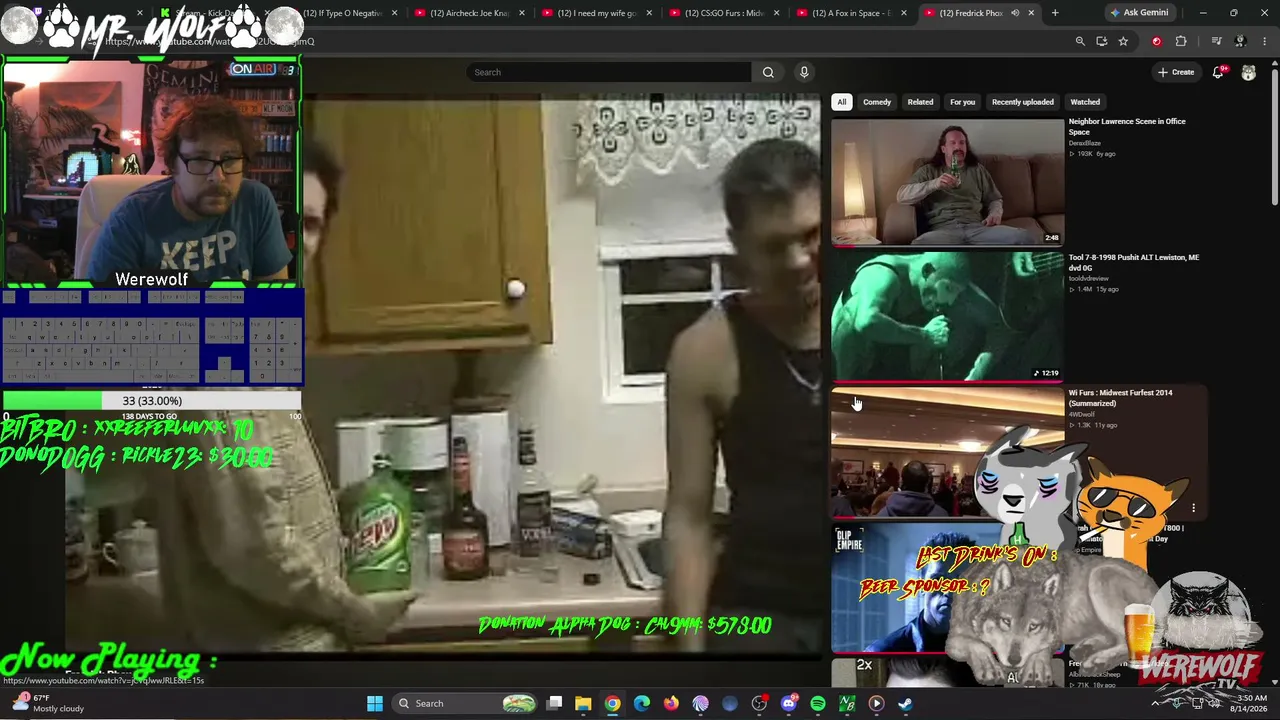This screenshot has height=720, width=1280.
Task: Open the Windows Start menu
Action: click(375, 703)
